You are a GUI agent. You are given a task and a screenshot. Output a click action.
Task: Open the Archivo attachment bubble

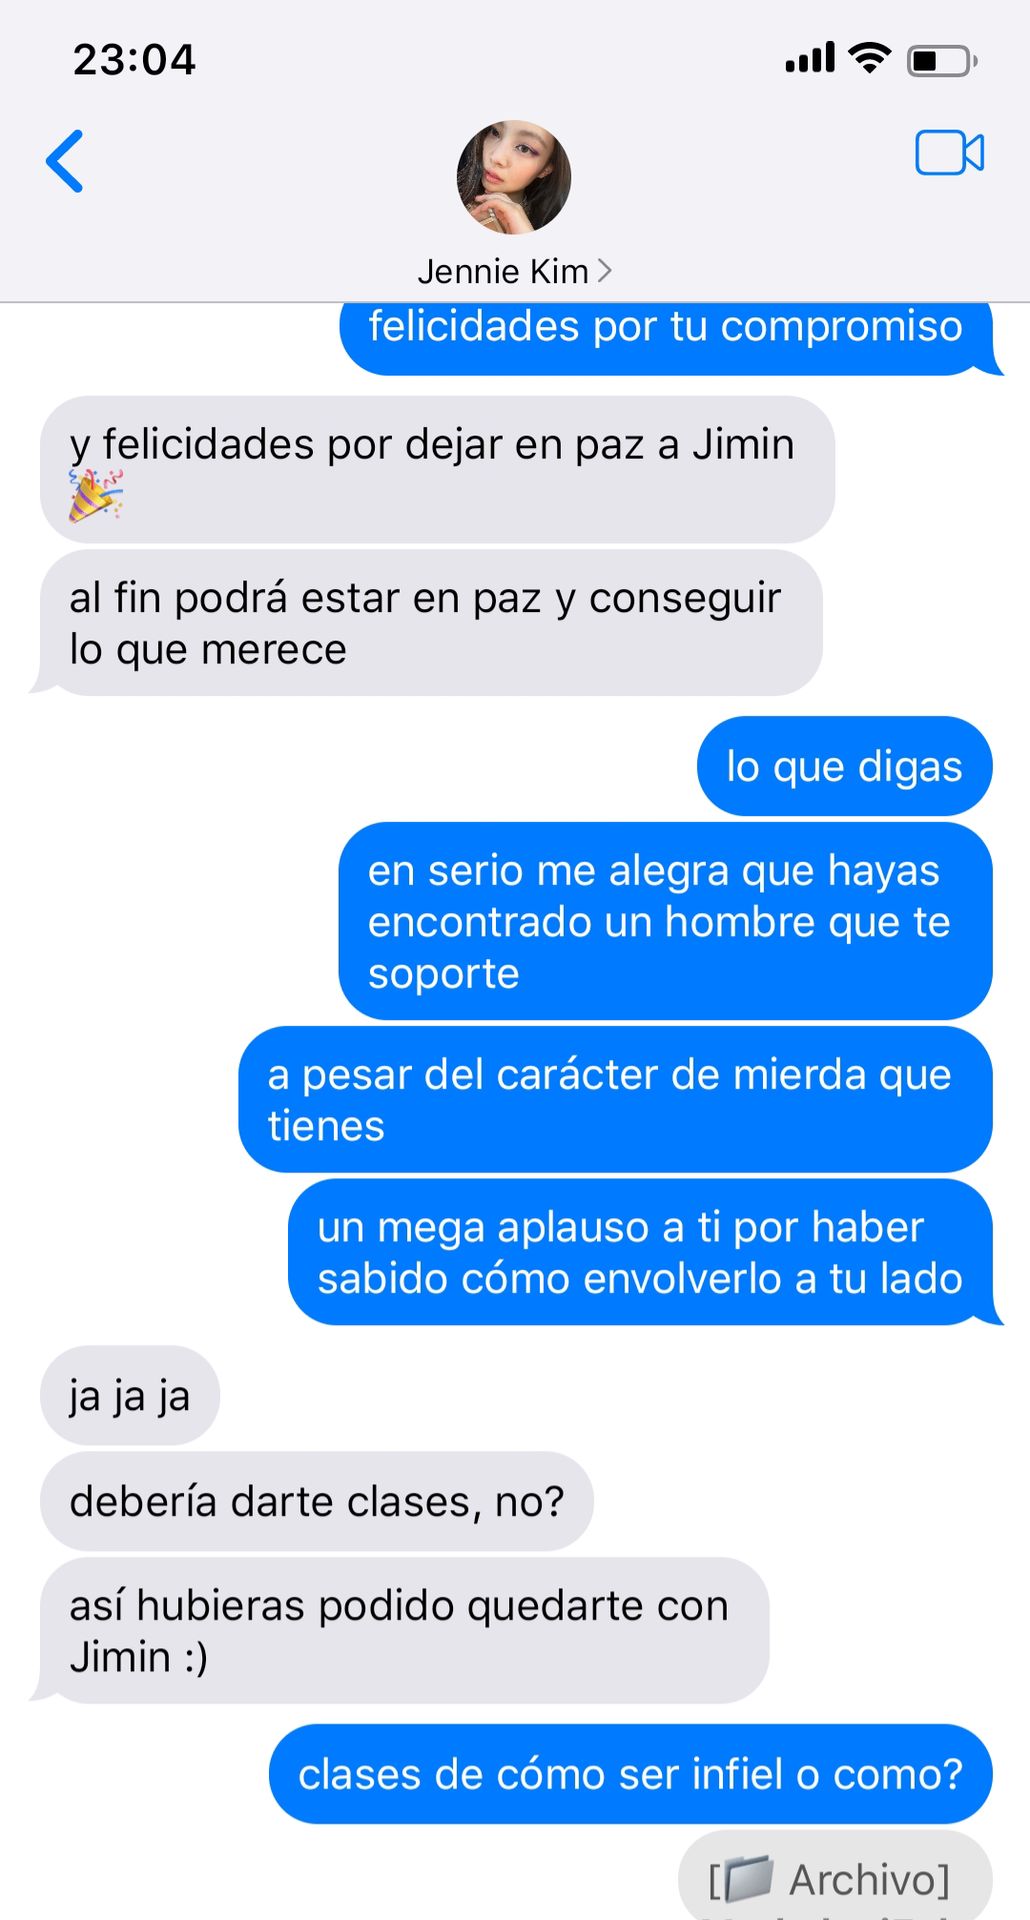coord(835,1876)
